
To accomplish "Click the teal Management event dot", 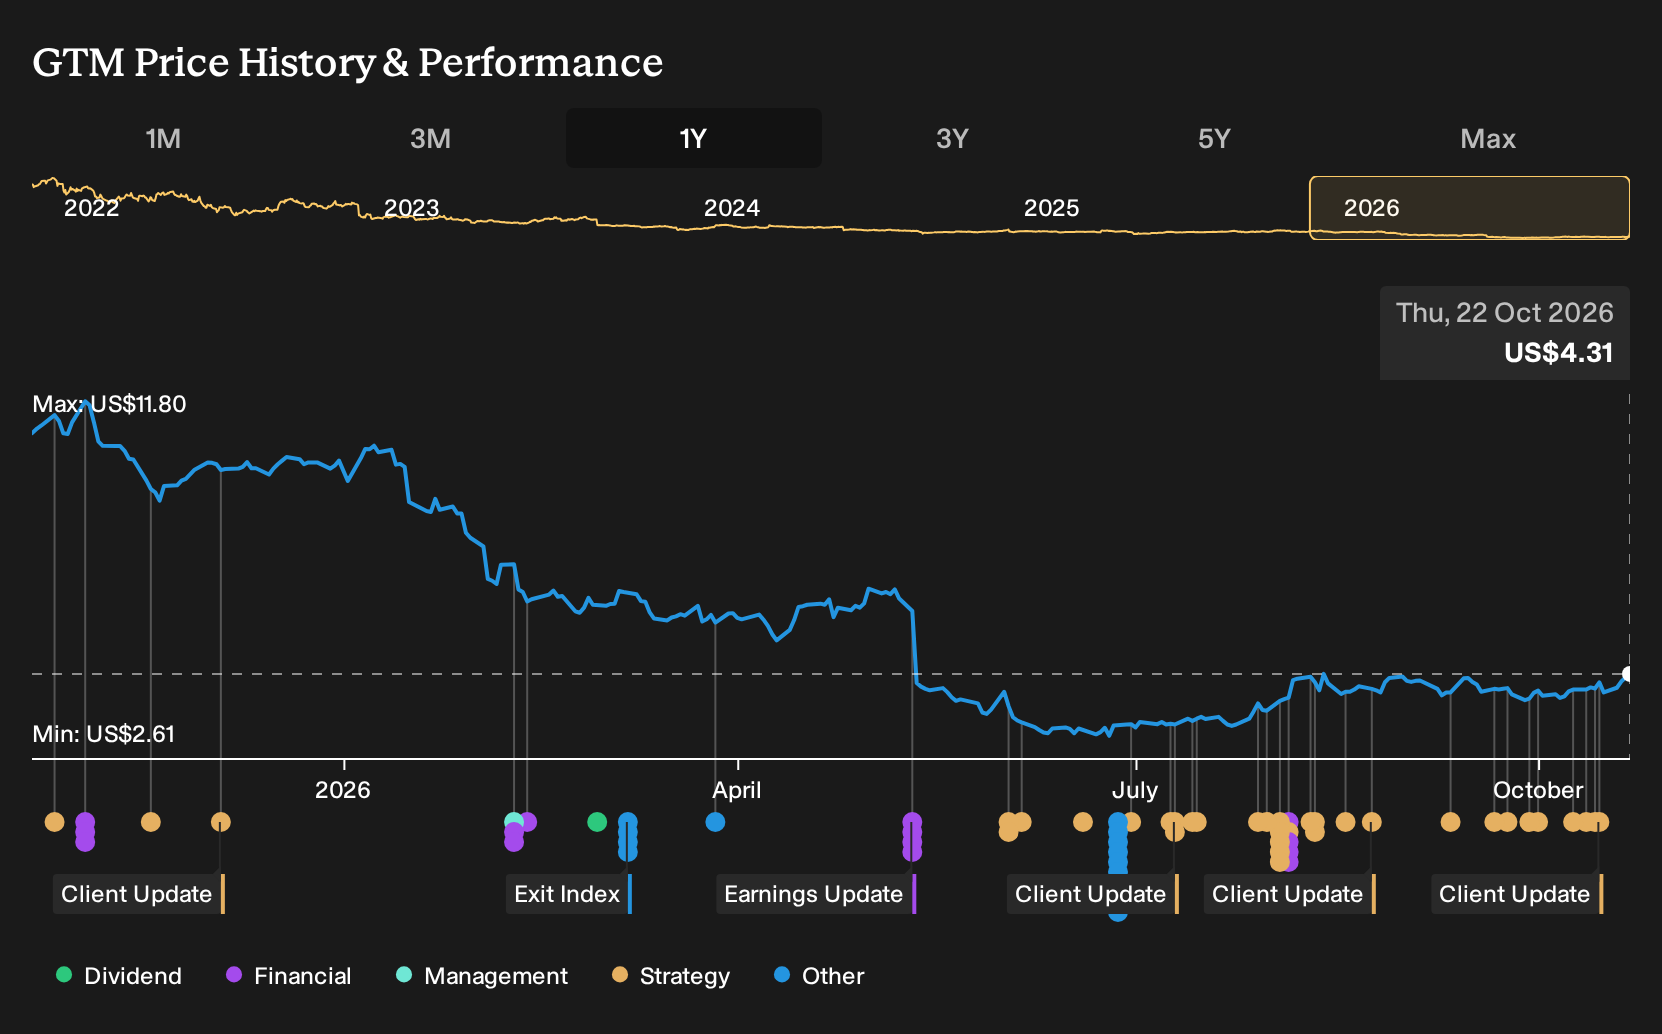I will 513,821.
